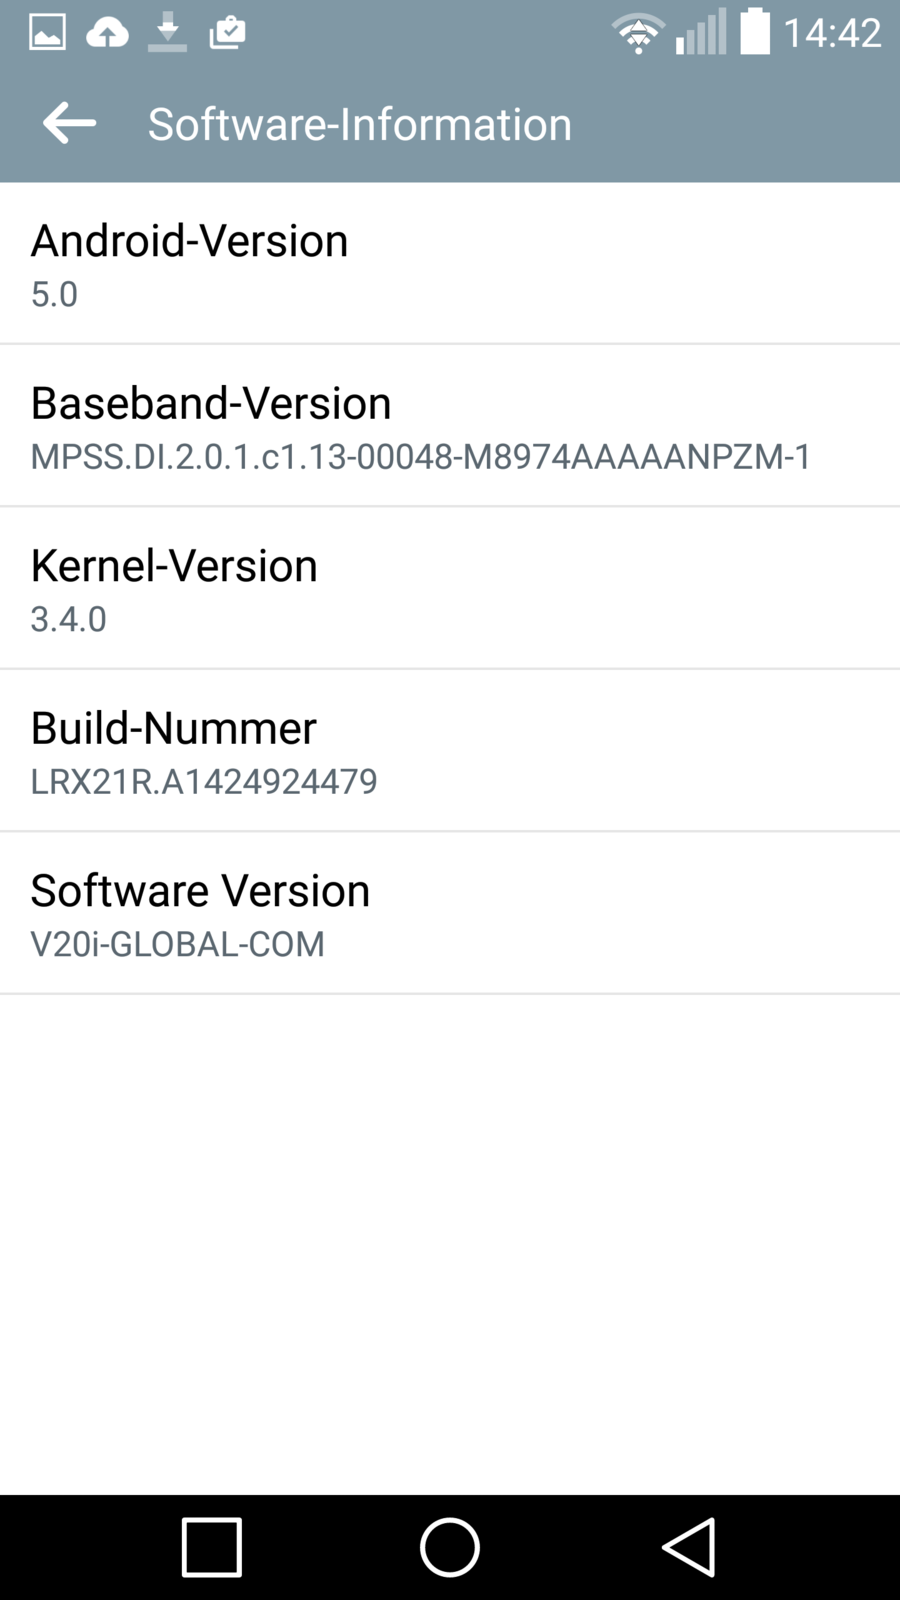Select the Baseband-Version heading

[x=211, y=403]
